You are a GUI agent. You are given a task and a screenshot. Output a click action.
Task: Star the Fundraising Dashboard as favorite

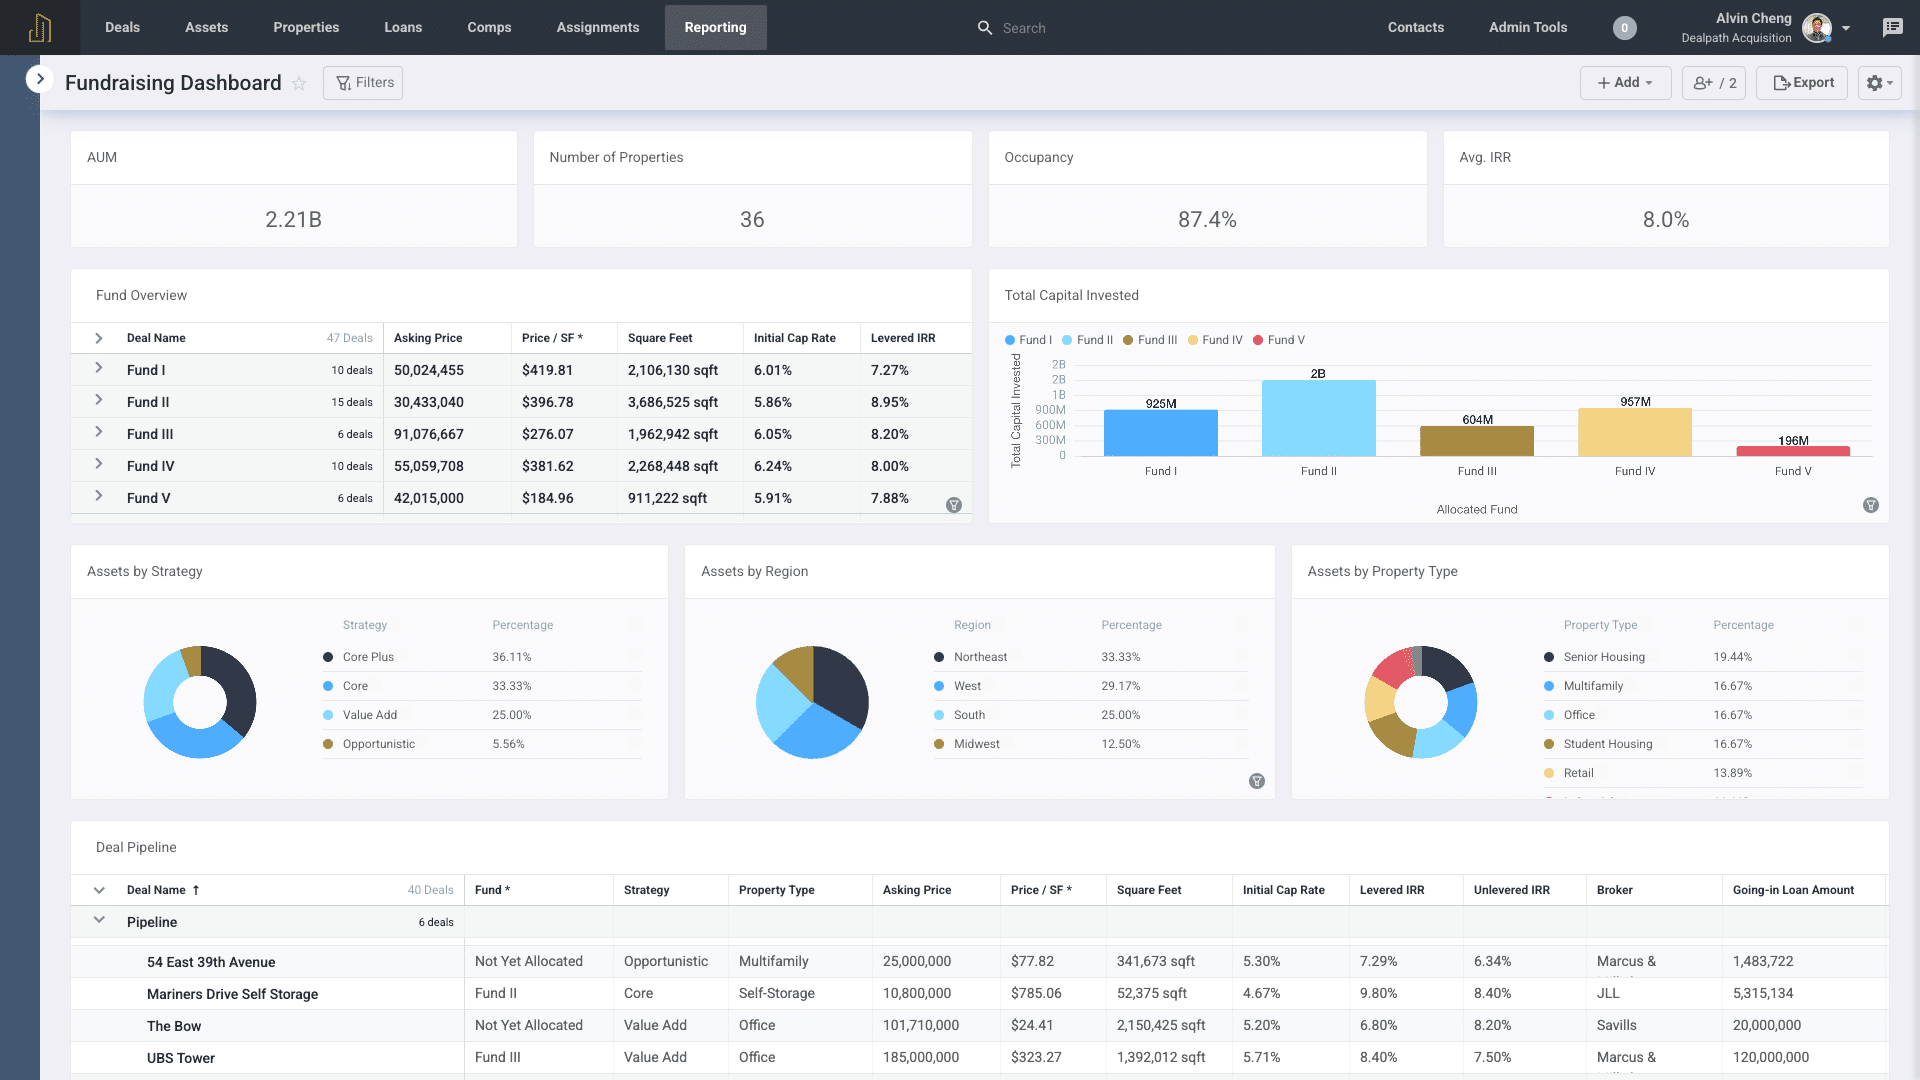click(x=299, y=83)
